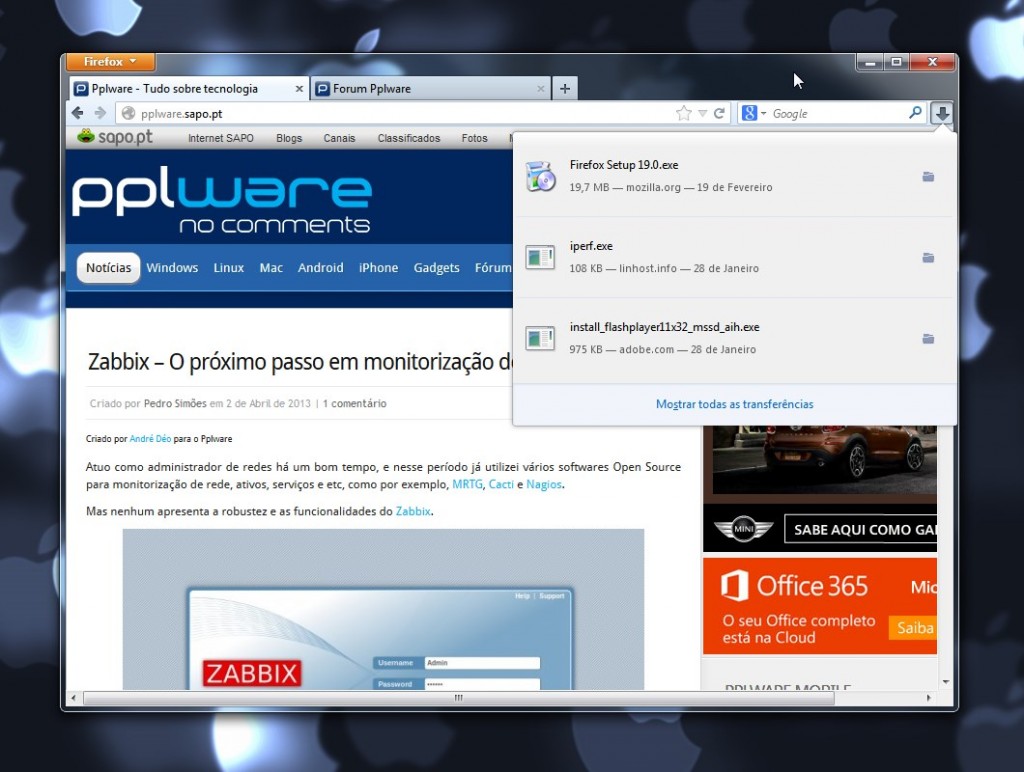
Task: Navigate back using the back arrow
Action: tap(77, 113)
